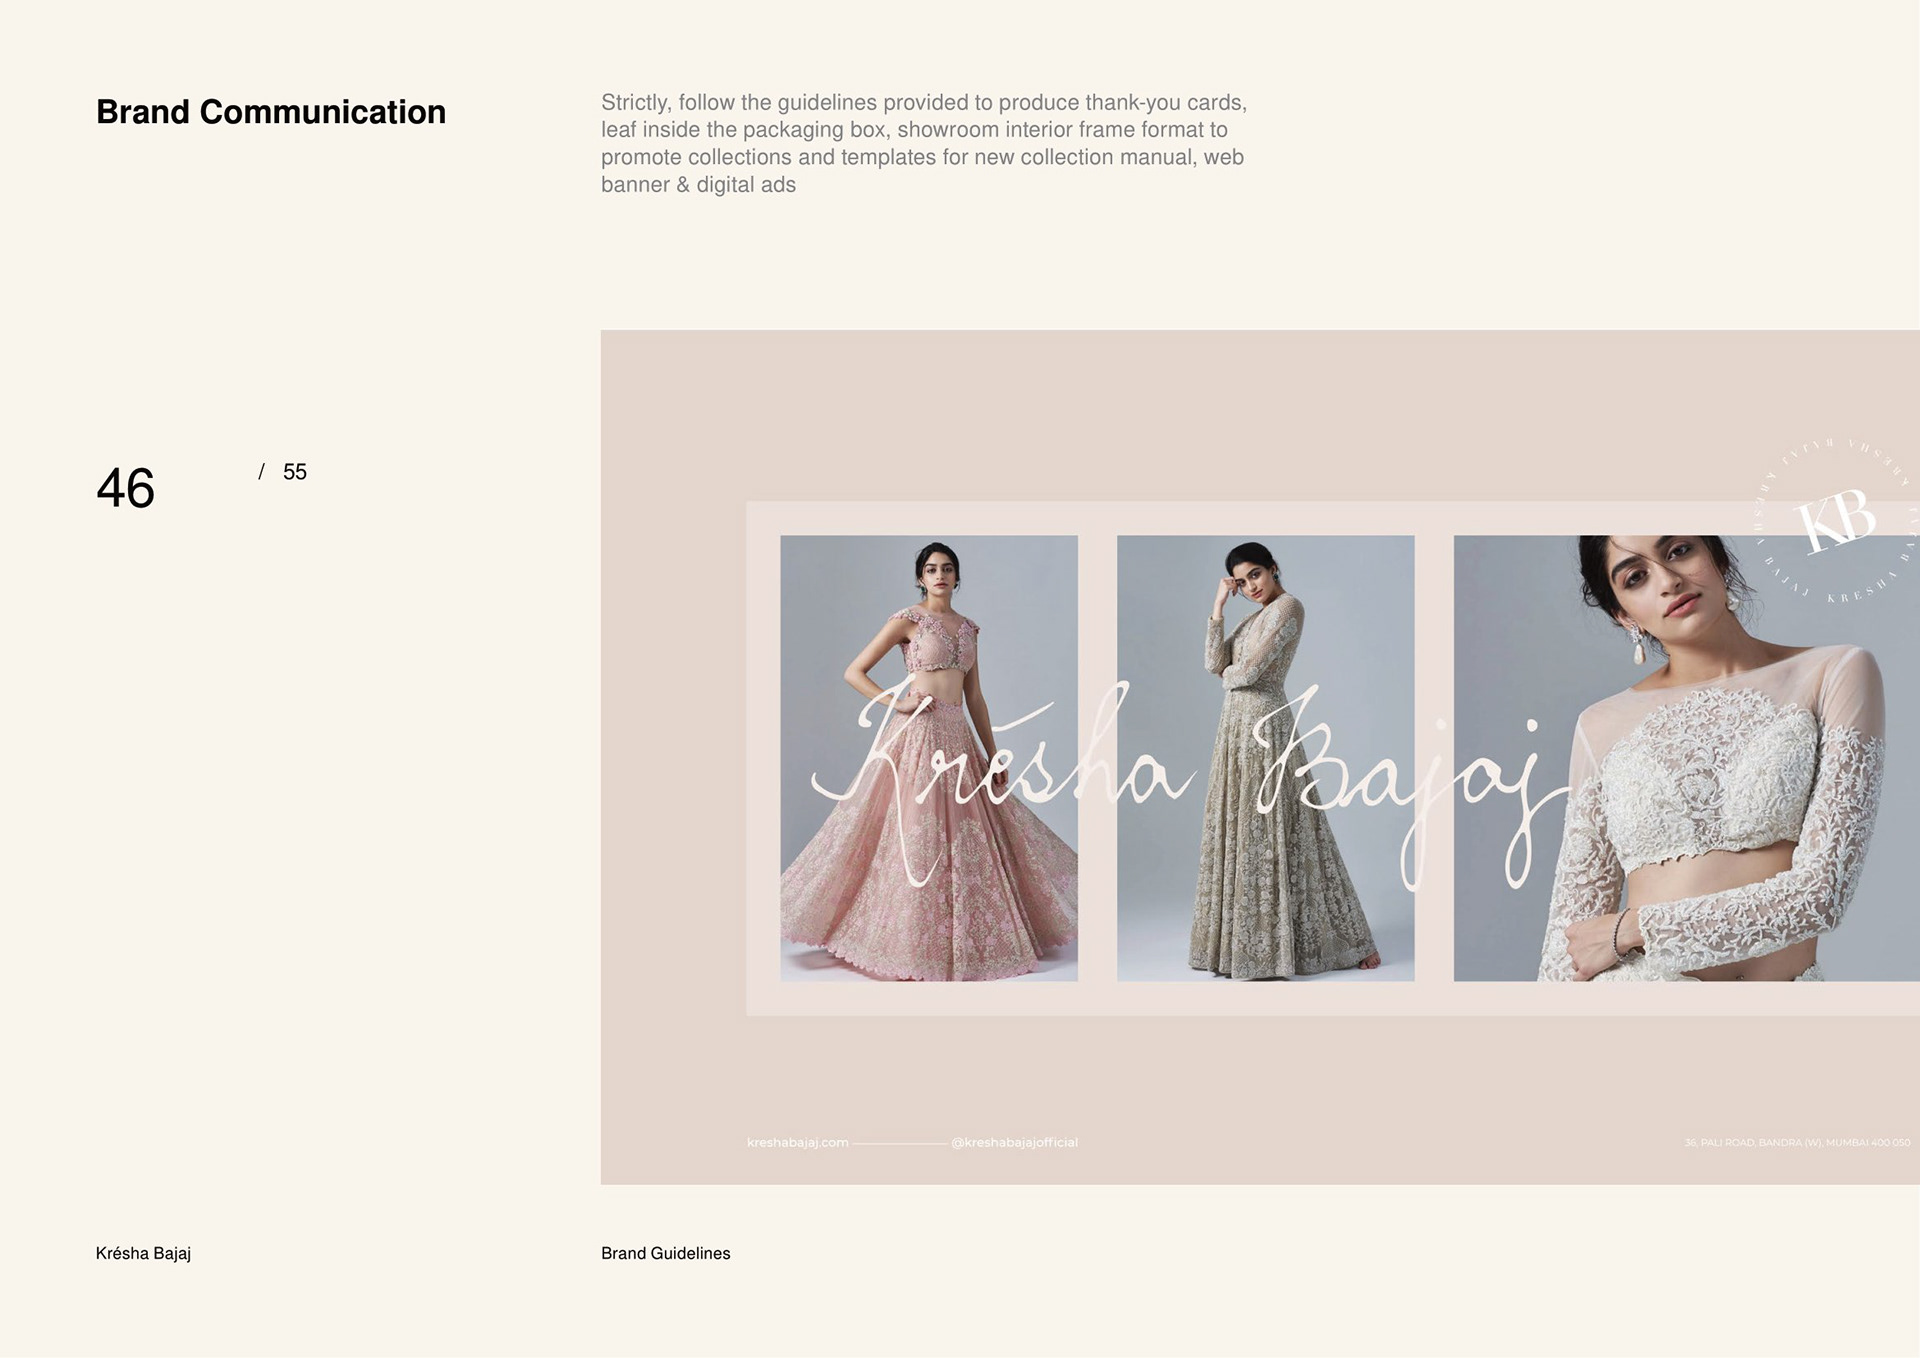This screenshot has width=1920, height=1358.
Task: Click the line between website and handle
Action: [899, 1142]
